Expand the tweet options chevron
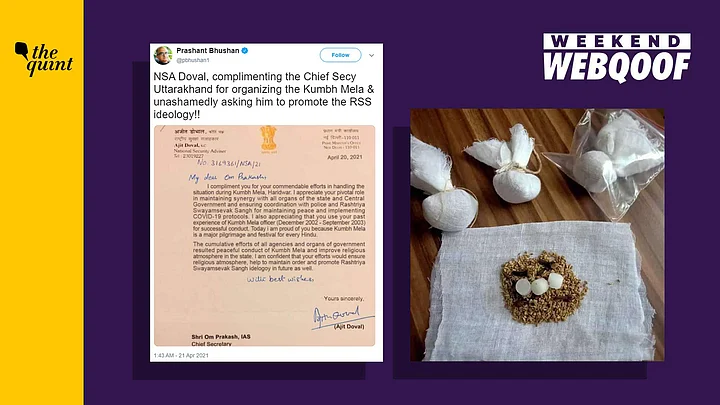 point(371,55)
